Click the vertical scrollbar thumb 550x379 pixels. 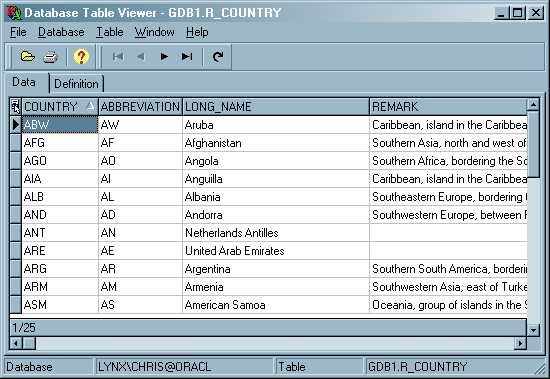click(533, 144)
